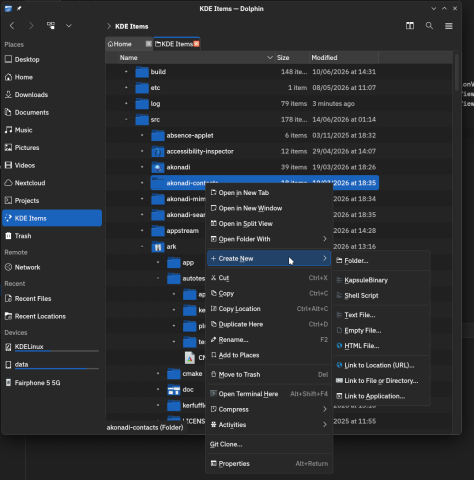The width and height of the screenshot is (474, 480).
Task: Open the data device
Action: click(x=52, y=364)
